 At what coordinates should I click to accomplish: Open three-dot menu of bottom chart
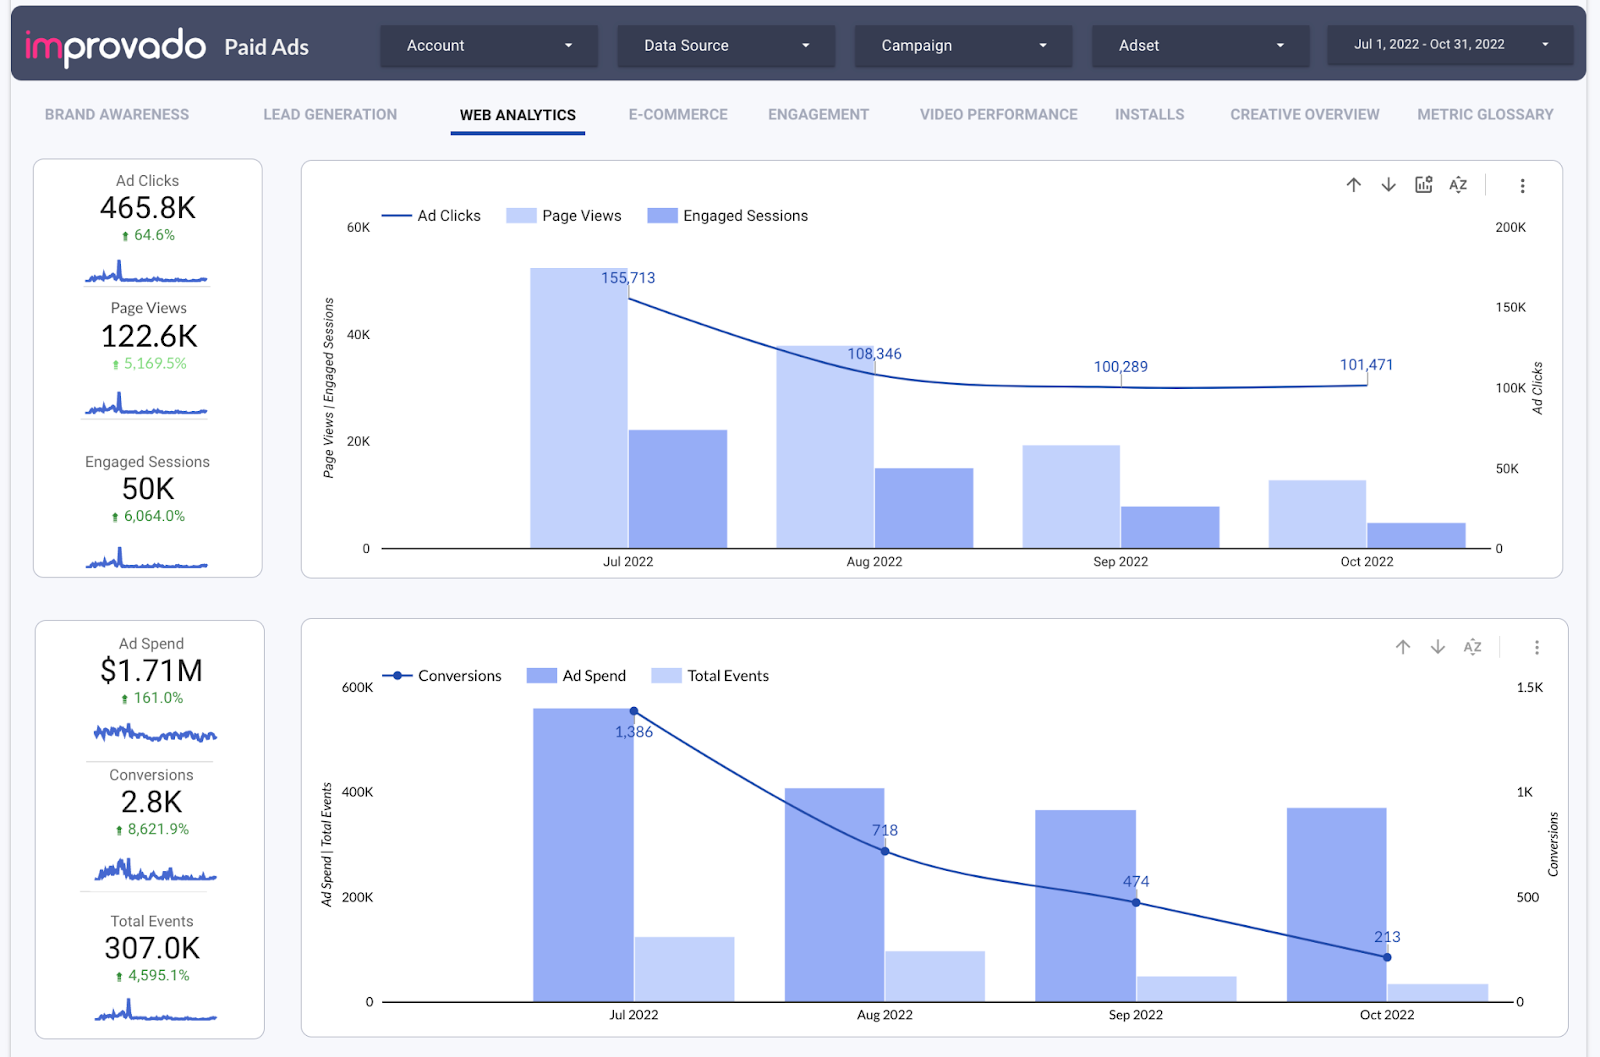point(1537,648)
